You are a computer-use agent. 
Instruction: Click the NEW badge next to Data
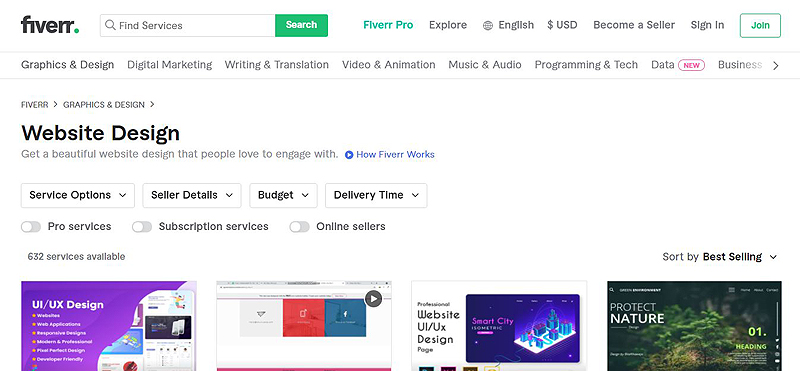pyautogui.click(x=691, y=65)
